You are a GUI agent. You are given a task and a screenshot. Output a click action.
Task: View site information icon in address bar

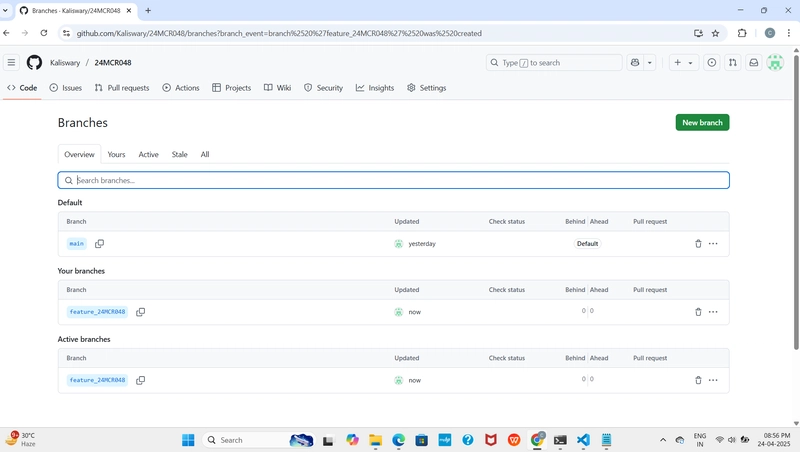[x=66, y=33]
